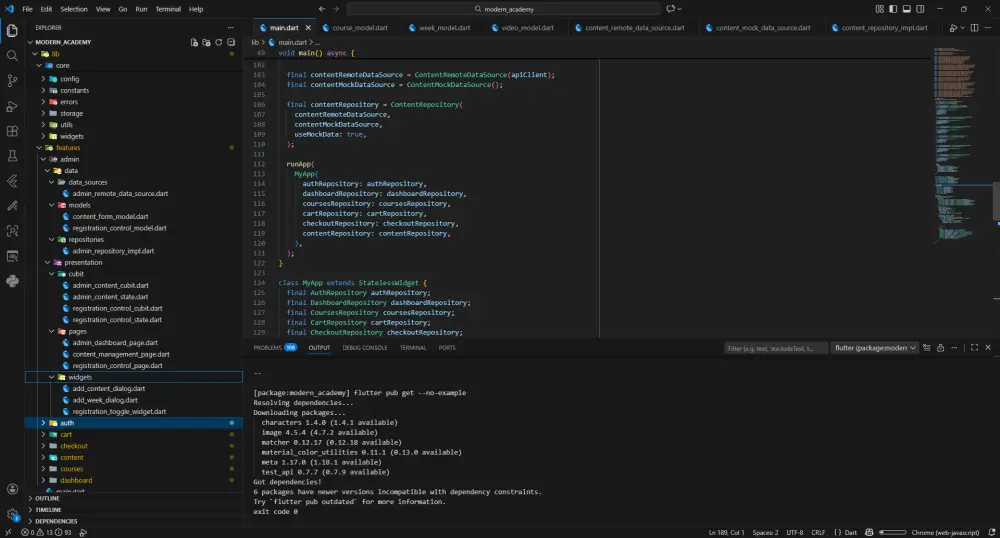Switch to the Problems panel tab
The image size is (1000, 538).
click(274, 347)
